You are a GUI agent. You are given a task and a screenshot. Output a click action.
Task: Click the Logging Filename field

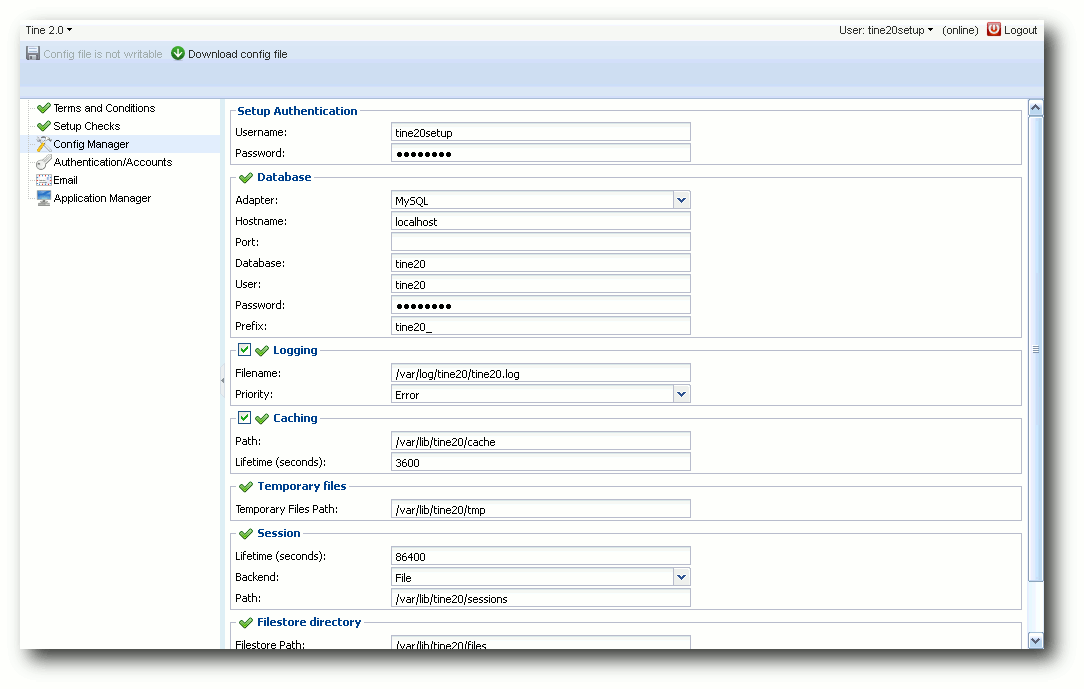[x=541, y=373]
